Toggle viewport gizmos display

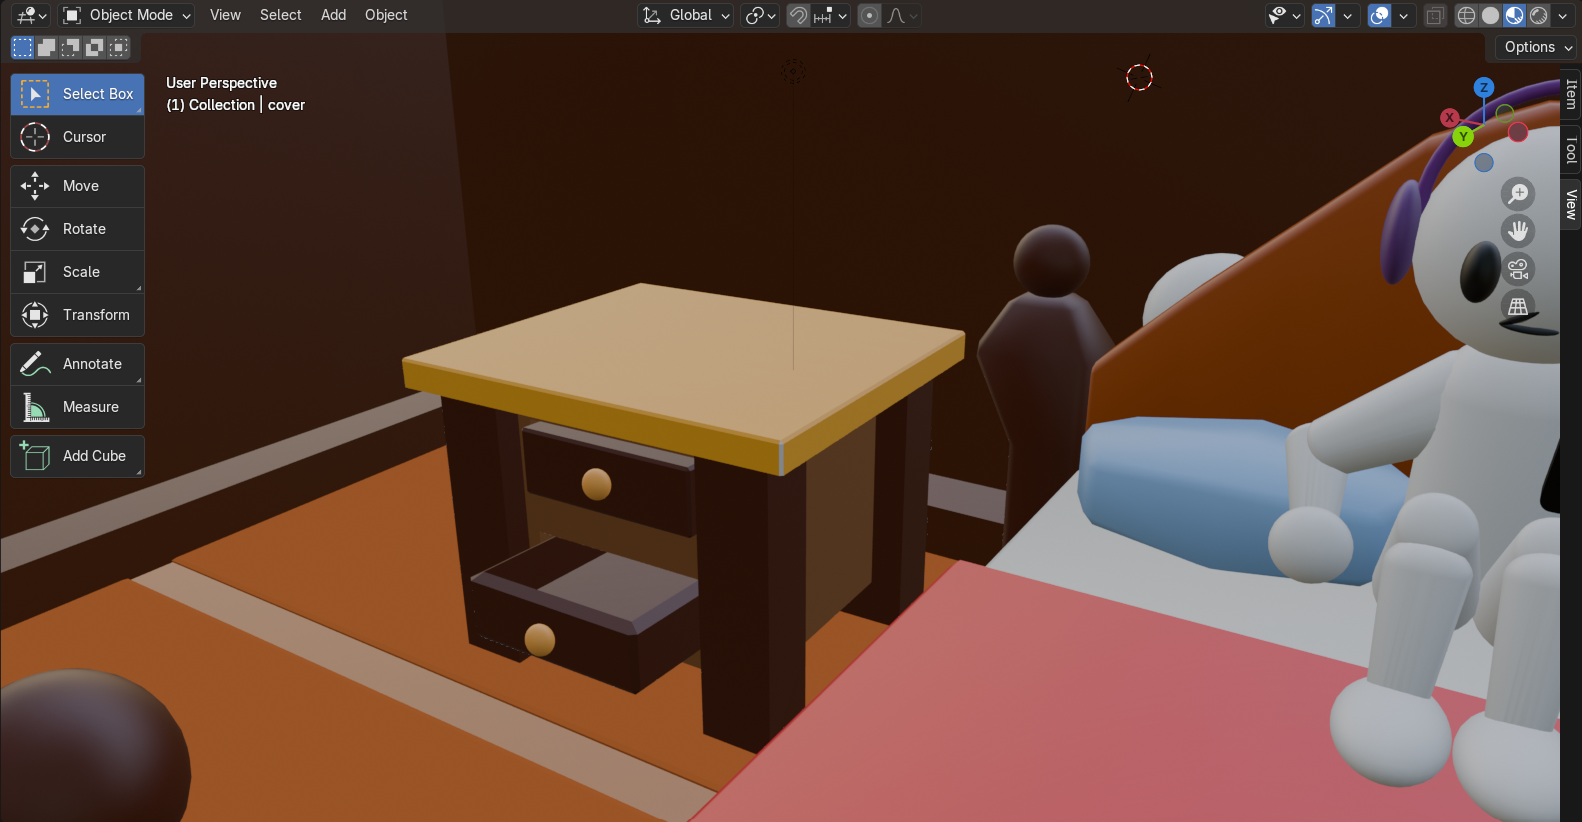click(1323, 15)
